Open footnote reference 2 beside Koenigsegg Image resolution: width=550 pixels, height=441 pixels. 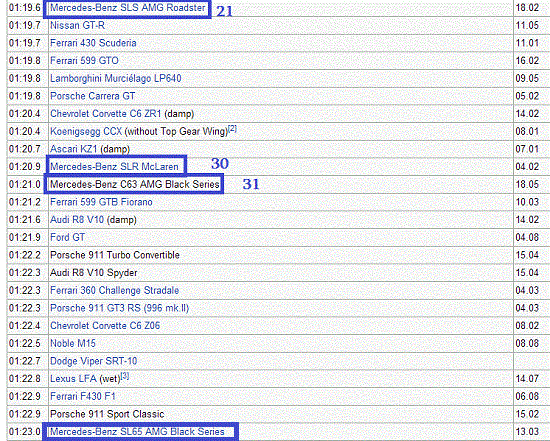[233, 129]
